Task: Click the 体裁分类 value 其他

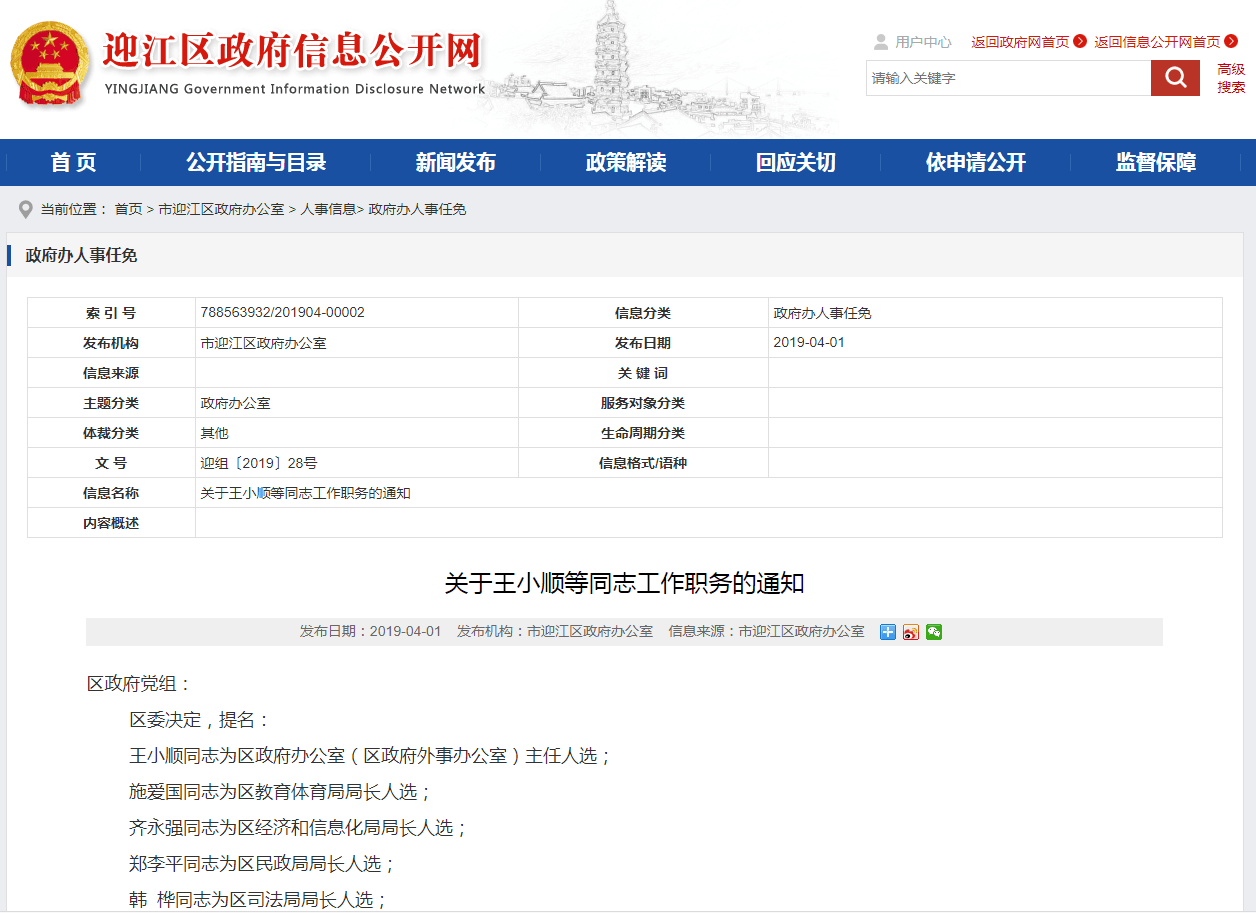Action: click(x=215, y=433)
